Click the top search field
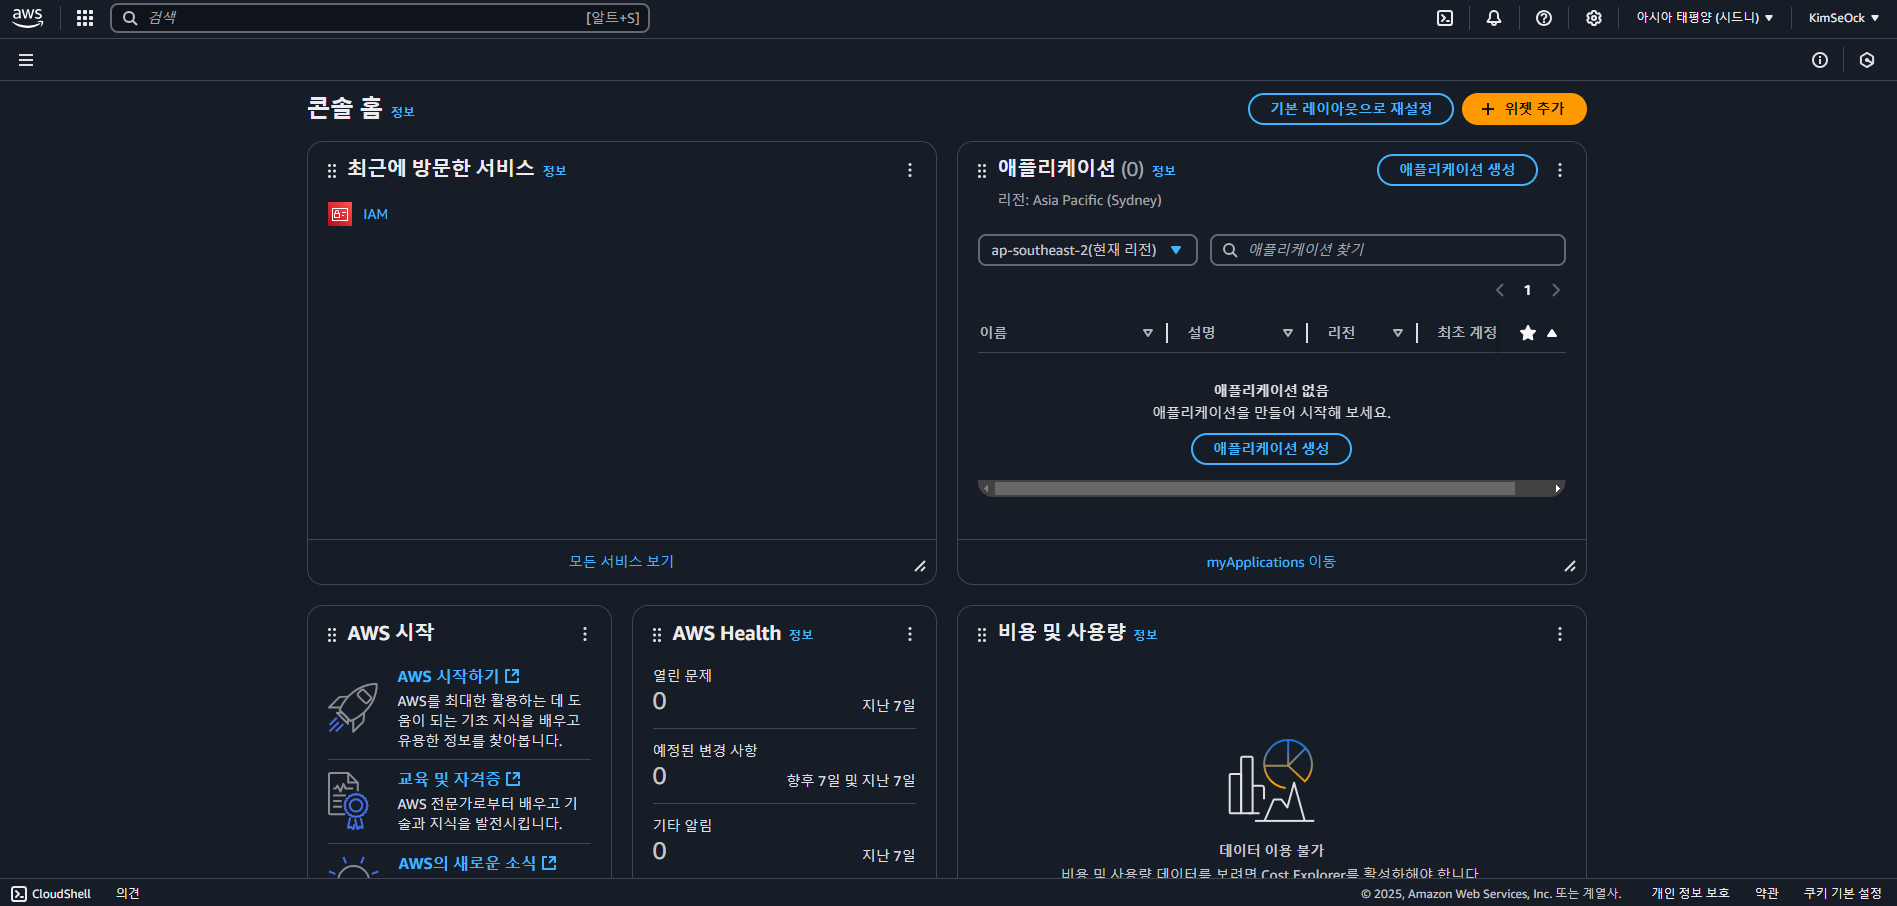 point(380,18)
